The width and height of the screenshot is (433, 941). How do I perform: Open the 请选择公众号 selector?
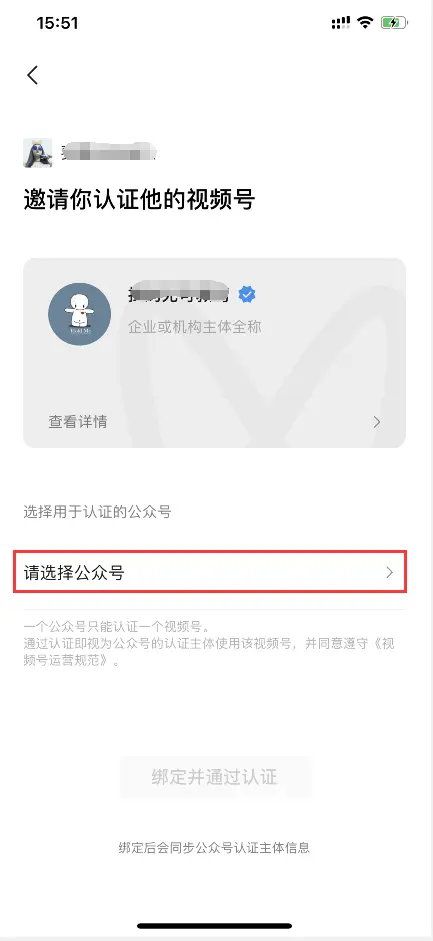[211, 573]
